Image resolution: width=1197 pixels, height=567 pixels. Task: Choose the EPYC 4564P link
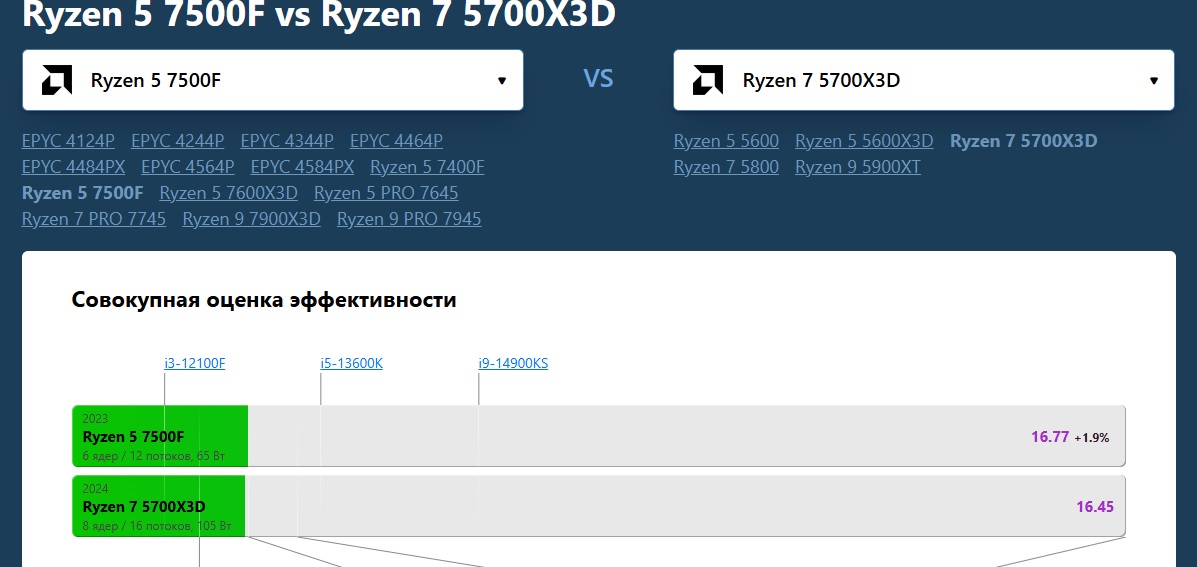(188, 167)
